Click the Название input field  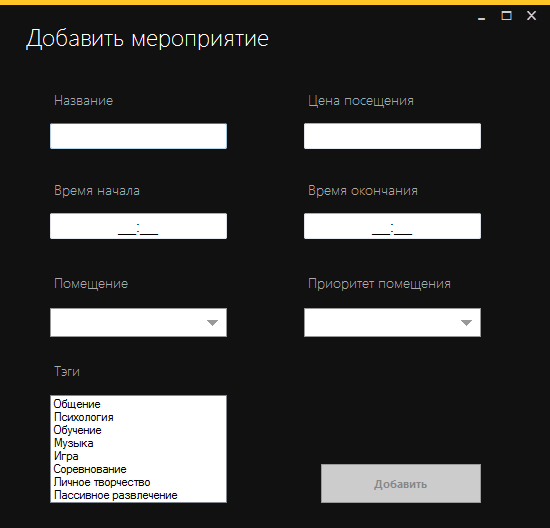pos(138,136)
